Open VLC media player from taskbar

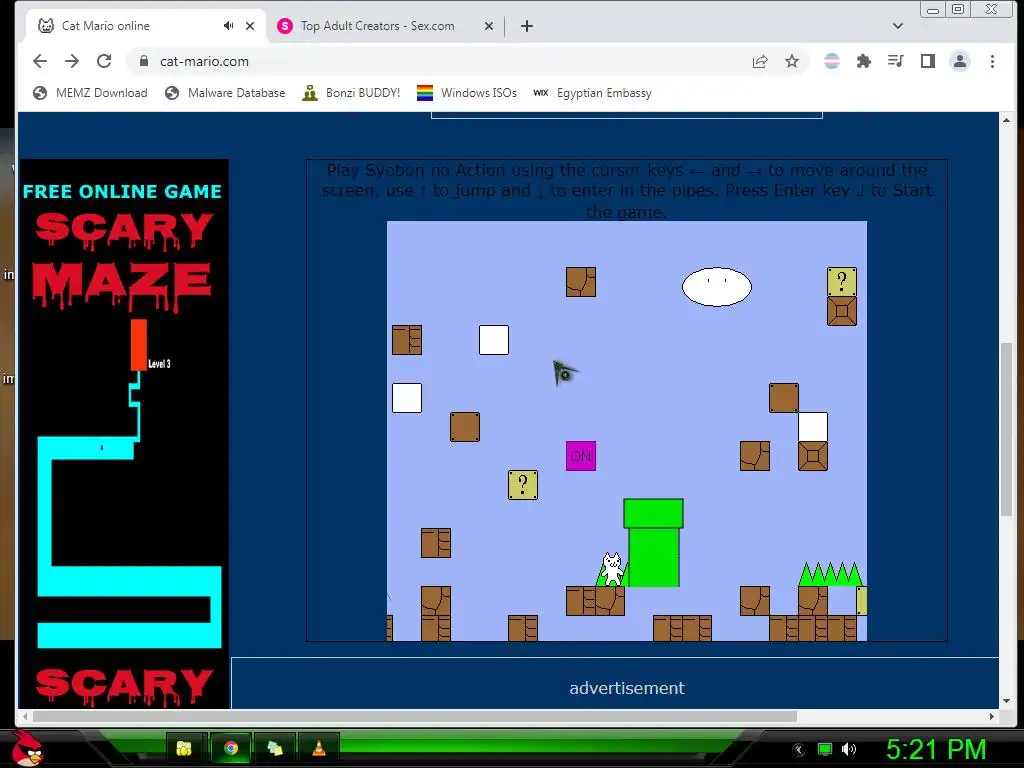point(319,748)
